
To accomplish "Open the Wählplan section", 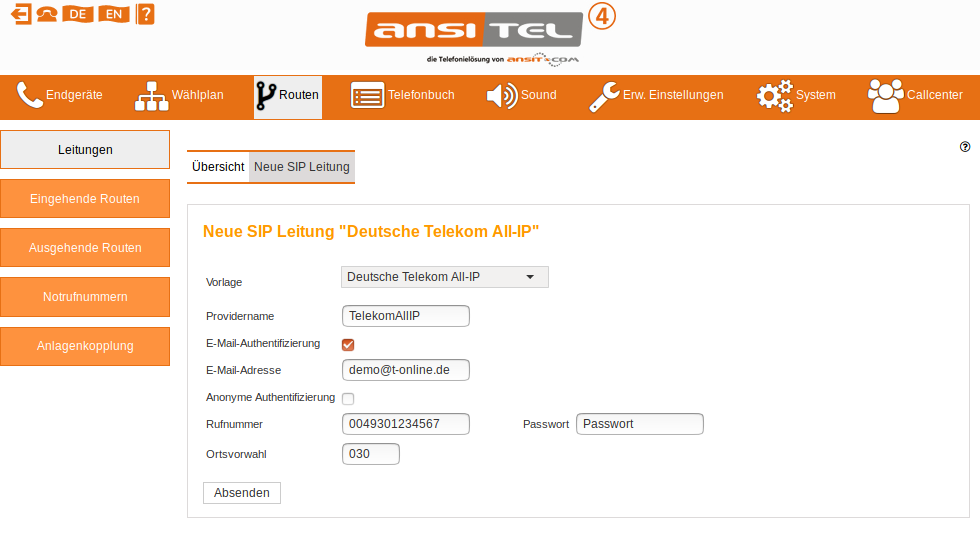I will pyautogui.click(x=179, y=96).
